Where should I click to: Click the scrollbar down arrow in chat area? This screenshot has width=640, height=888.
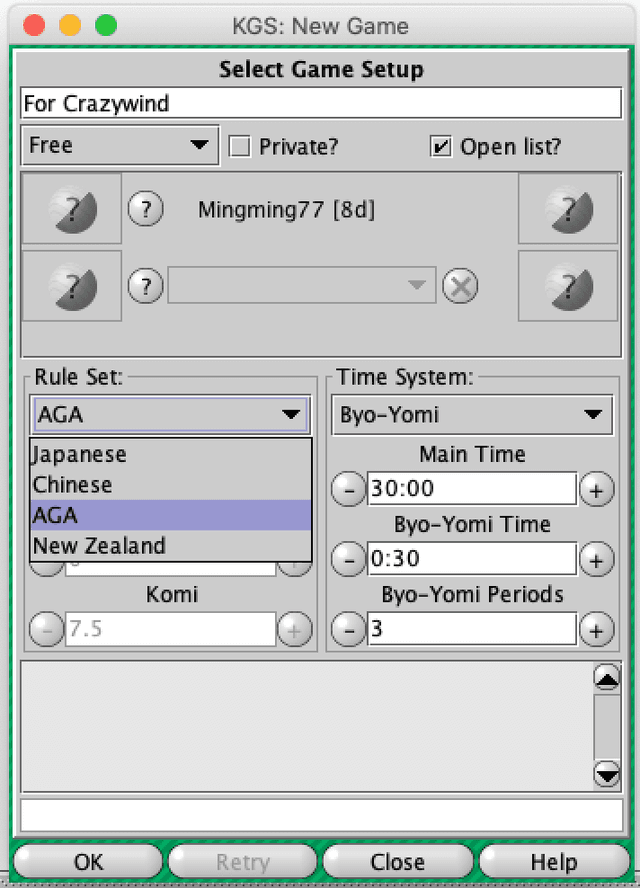[x=607, y=774]
